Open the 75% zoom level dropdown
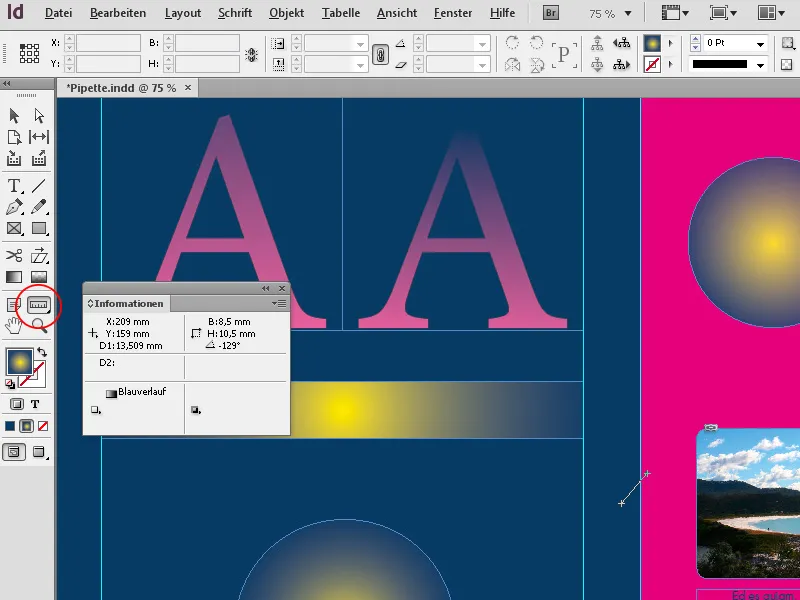This screenshot has height=600, width=800. point(628,13)
